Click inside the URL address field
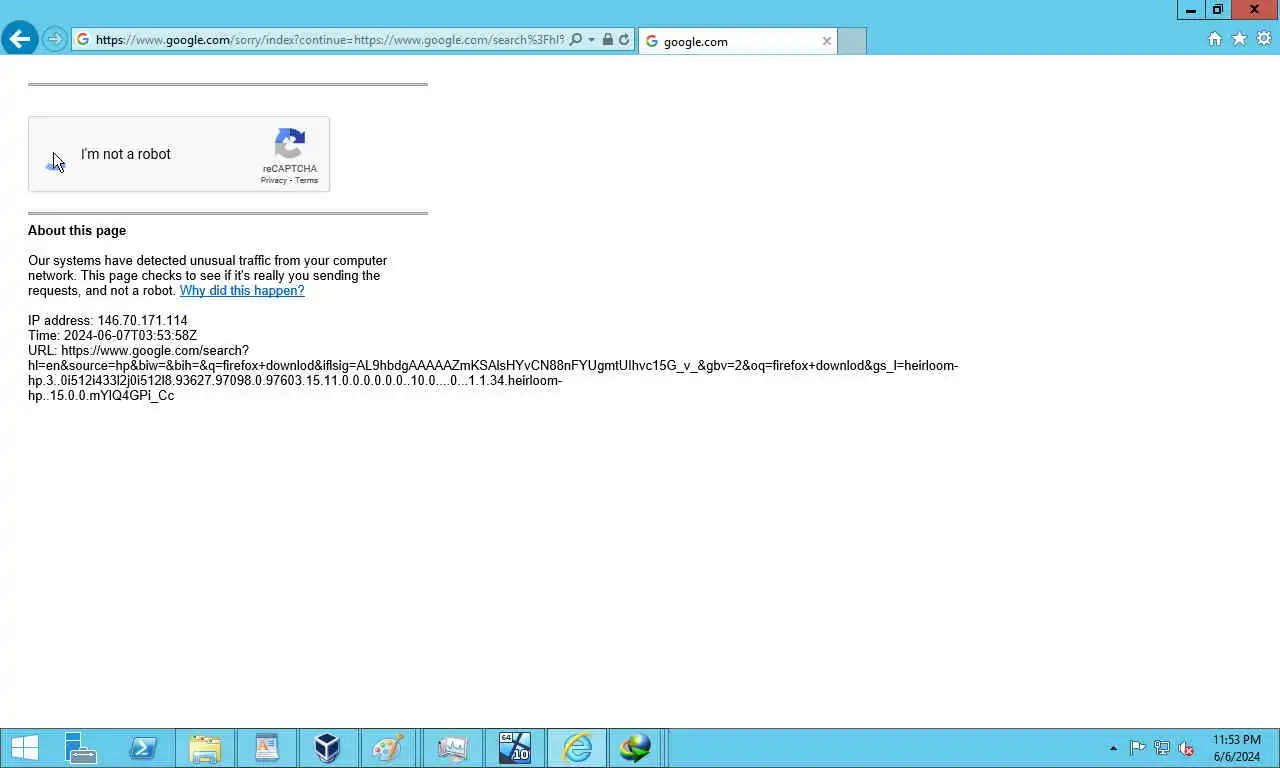Screen dimensions: 1280x768 click(330, 40)
